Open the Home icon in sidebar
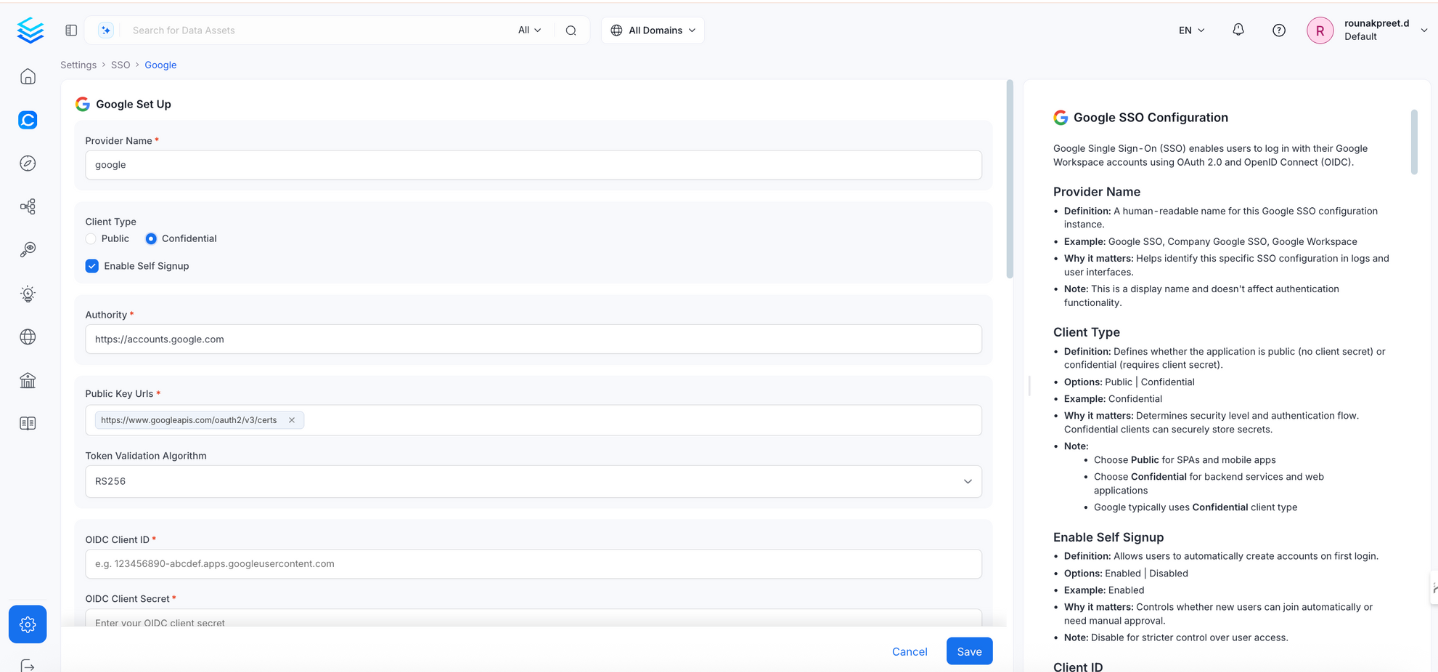This screenshot has height=672, width=1438. [x=28, y=76]
